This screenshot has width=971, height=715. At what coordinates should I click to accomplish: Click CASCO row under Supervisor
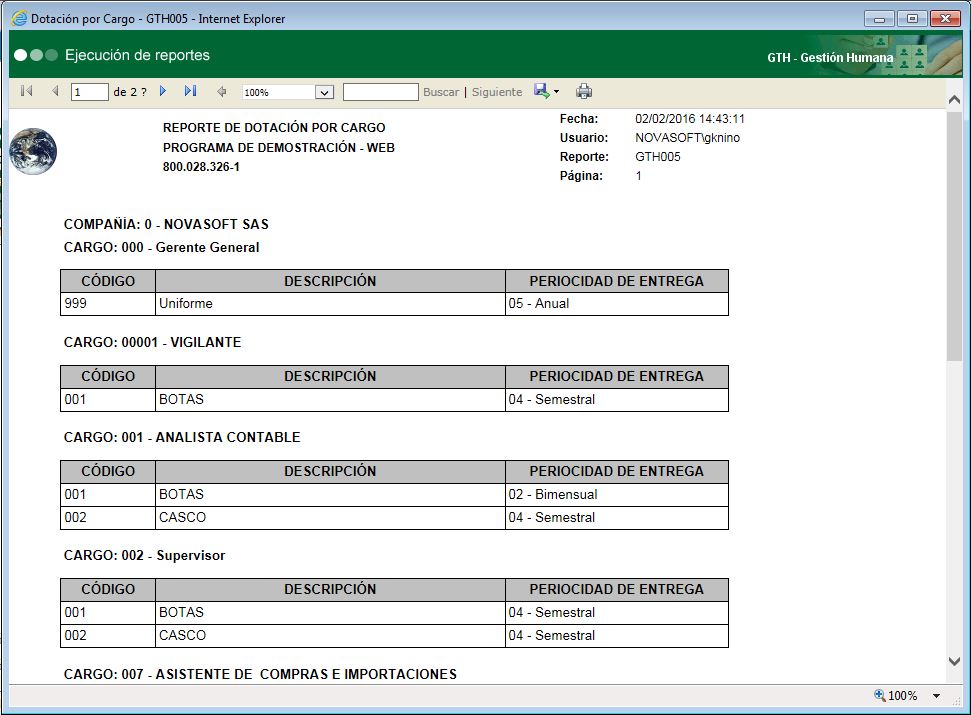coord(330,636)
